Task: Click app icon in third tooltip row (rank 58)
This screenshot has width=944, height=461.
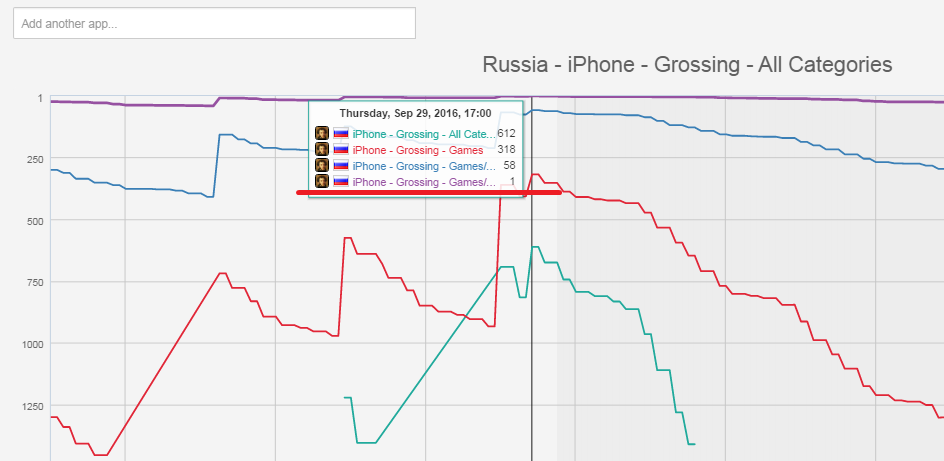Action: [322, 165]
